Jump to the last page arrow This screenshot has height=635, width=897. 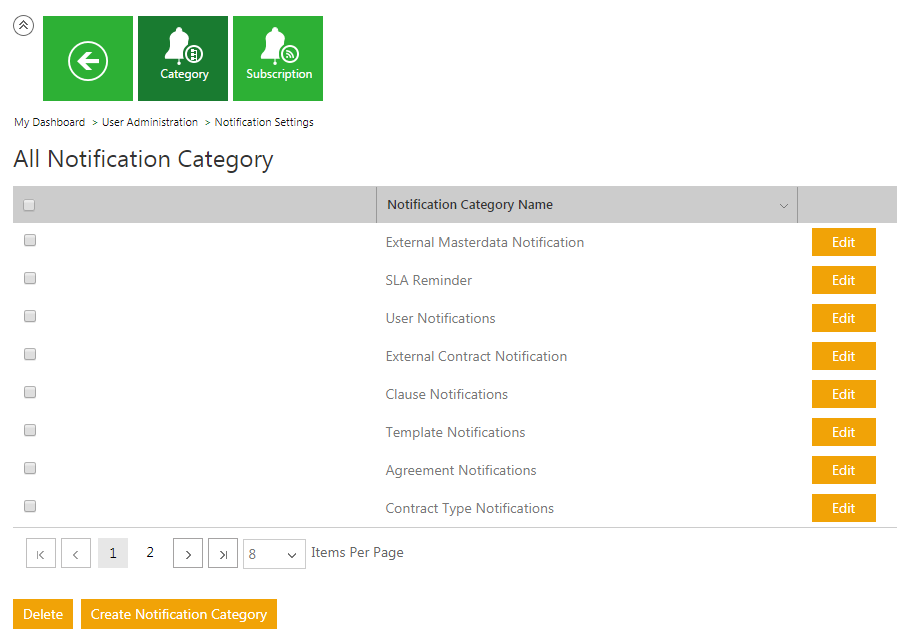coord(223,553)
